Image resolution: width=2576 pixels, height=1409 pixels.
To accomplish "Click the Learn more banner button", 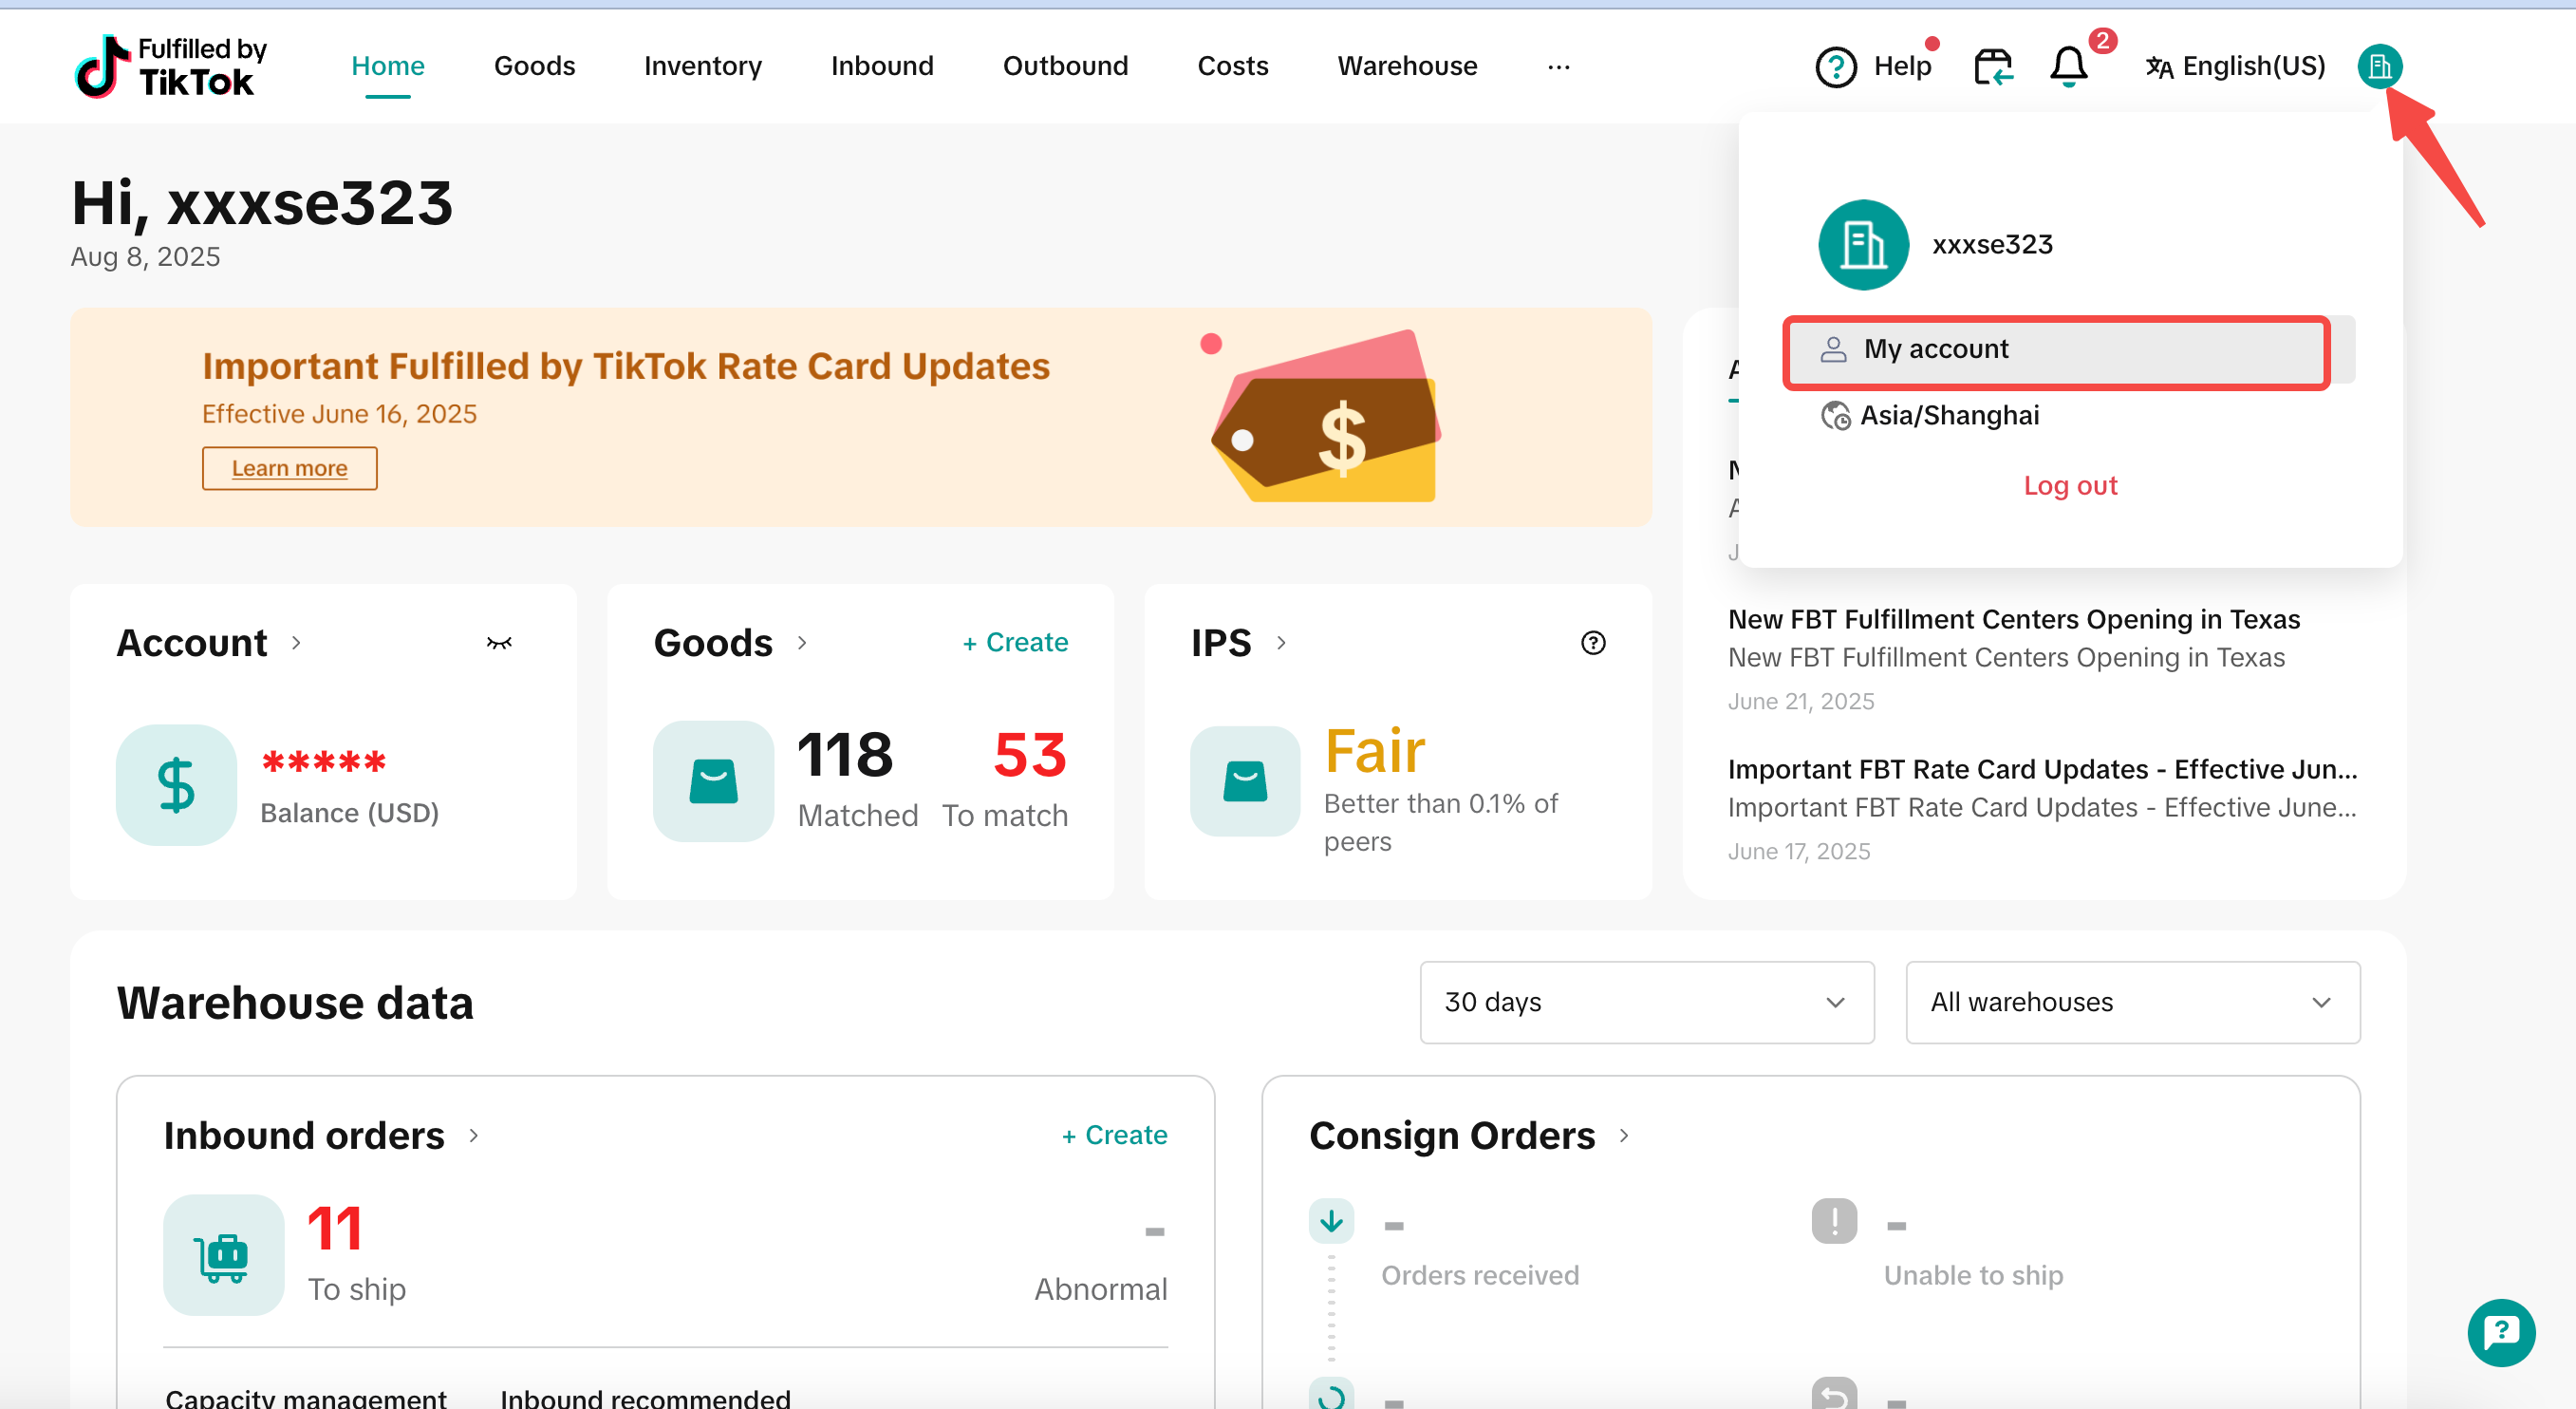I will coord(289,468).
